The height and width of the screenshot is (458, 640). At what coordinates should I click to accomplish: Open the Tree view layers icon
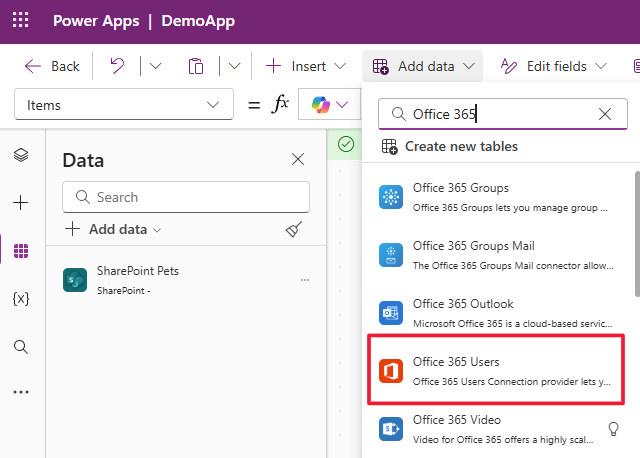click(21, 155)
